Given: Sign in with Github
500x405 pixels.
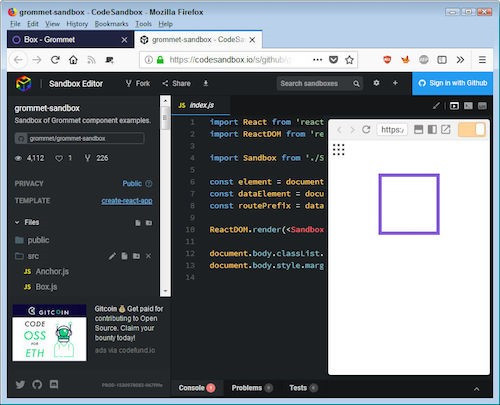Looking at the screenshot, I should tap(452, 83).
